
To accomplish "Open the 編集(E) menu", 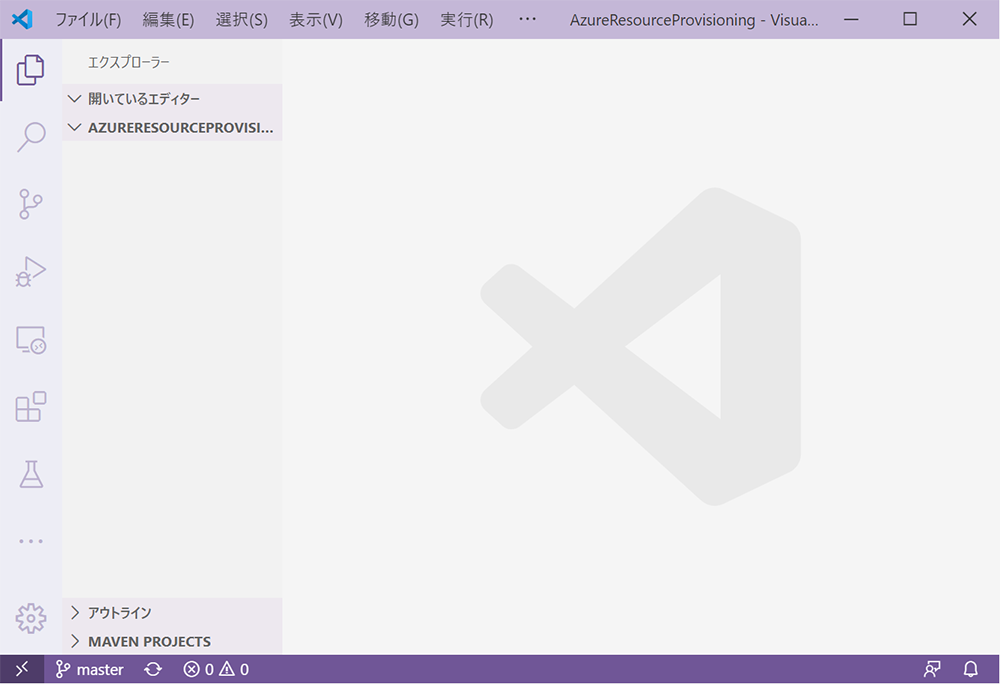I will (x=168, y=20).
